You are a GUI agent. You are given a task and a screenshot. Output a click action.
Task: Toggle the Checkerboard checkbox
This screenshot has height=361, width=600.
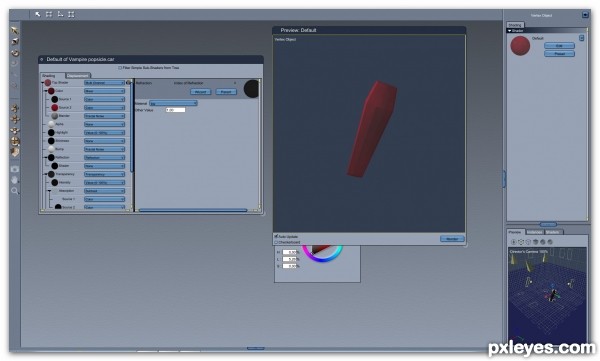(x=276, y=242)
